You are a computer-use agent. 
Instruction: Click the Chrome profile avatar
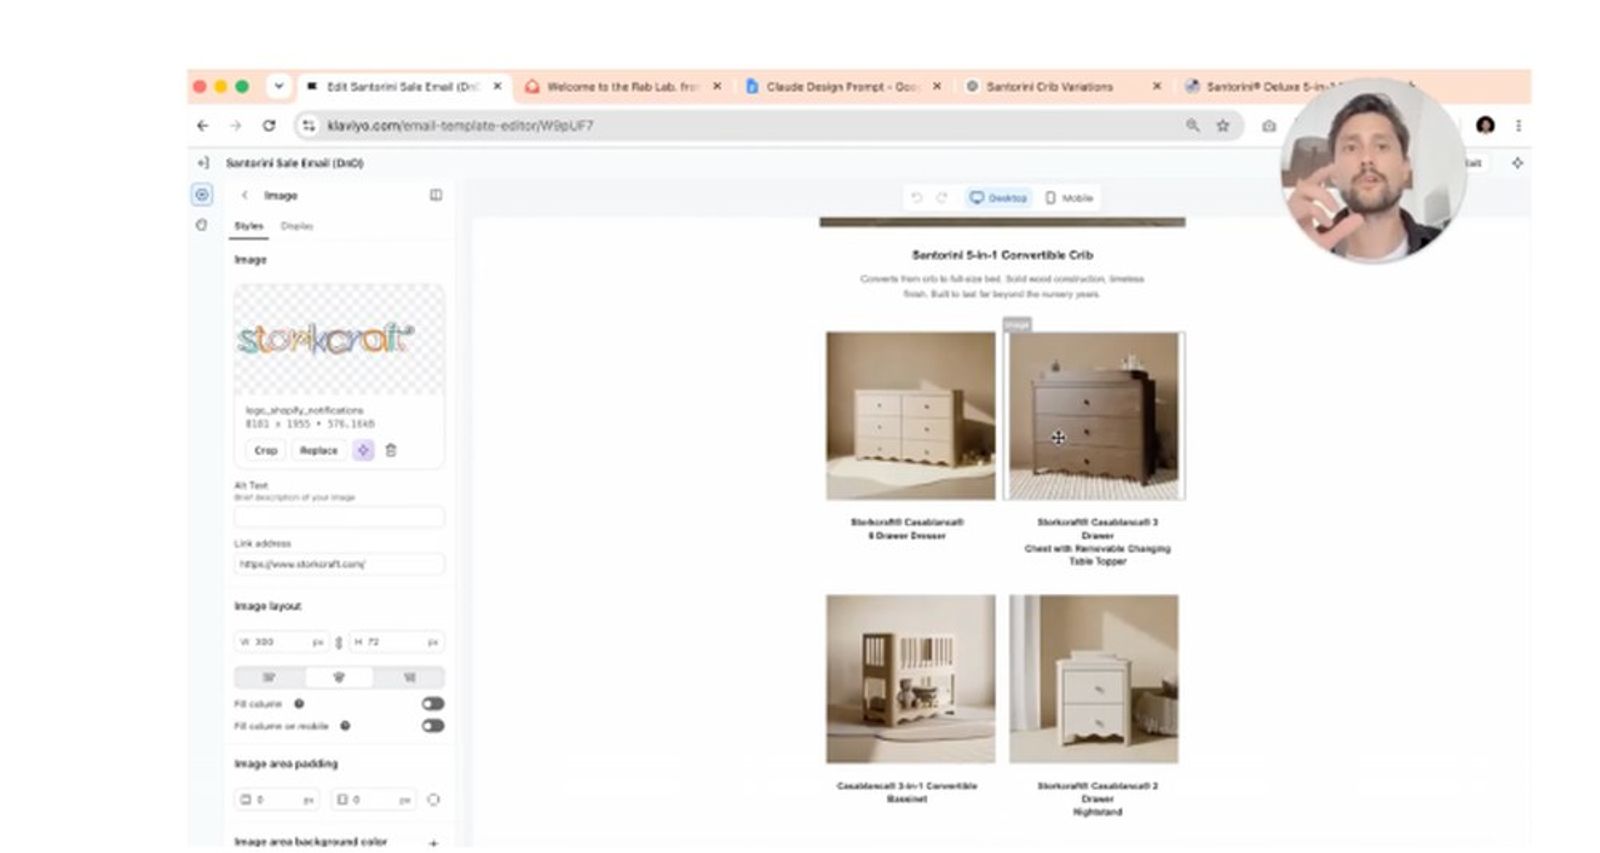[1485, 126]
